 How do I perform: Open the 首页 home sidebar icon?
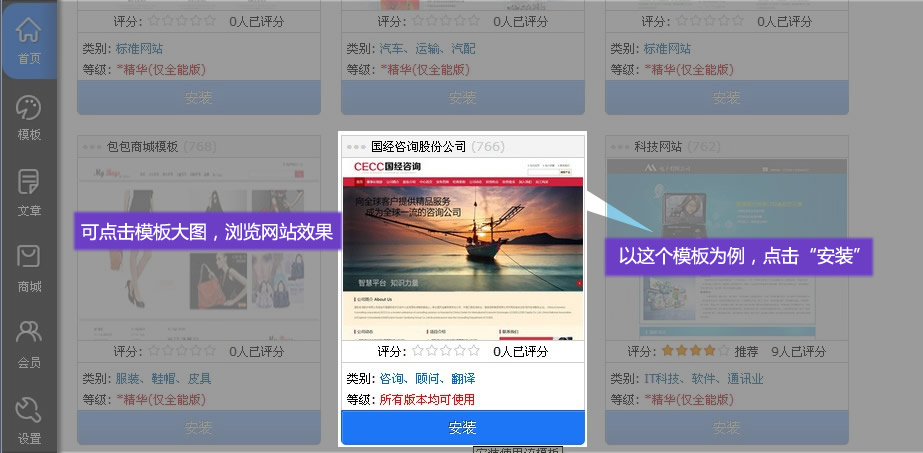[29, 40]
